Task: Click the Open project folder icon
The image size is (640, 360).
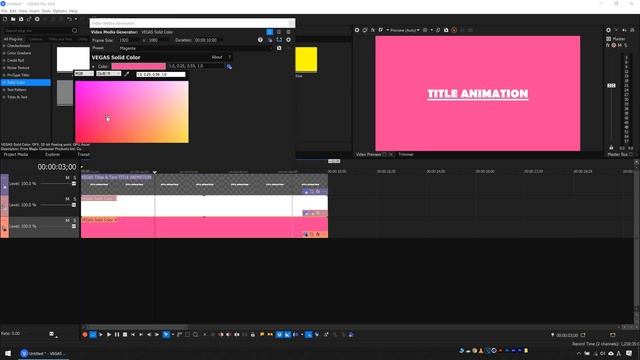Action: 13,19
